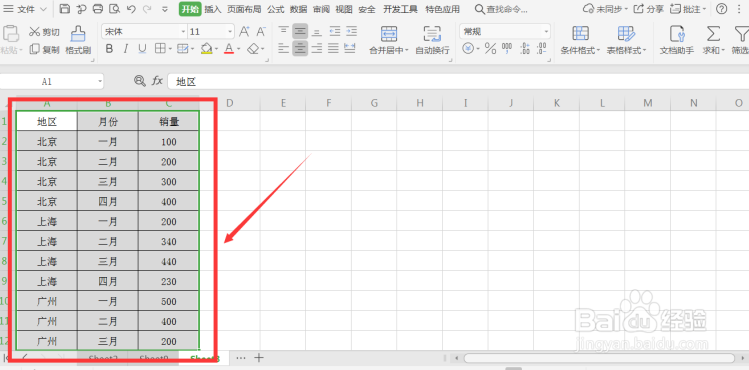
Task: Toggle Bold formatting
Action: tap(109, 49)
